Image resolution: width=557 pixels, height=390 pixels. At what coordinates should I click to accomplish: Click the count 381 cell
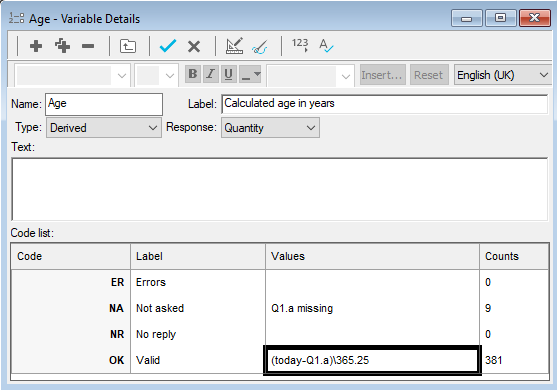[x=514, y=360]
